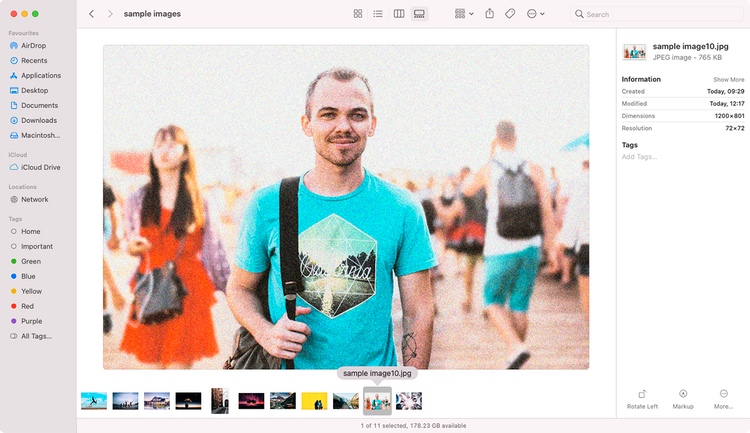
Task: Click Rotate Left icon
Action: point(642,394)
